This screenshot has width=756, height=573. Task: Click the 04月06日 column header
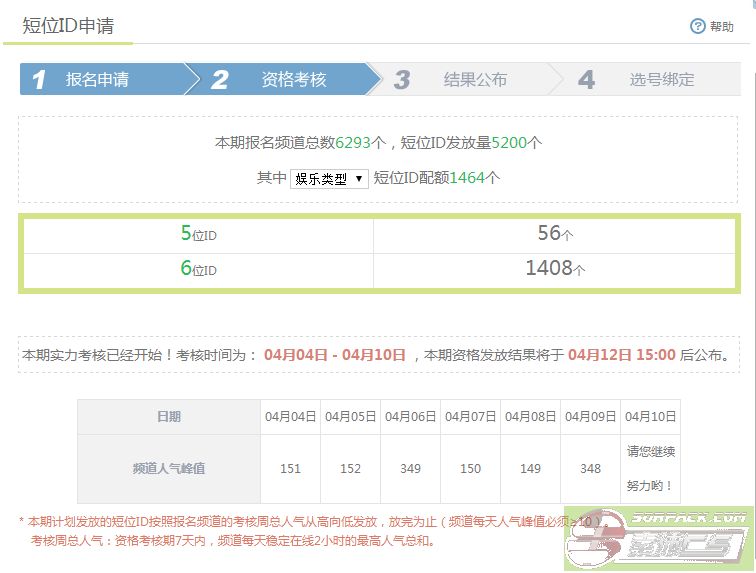click(x=410, y=417)
